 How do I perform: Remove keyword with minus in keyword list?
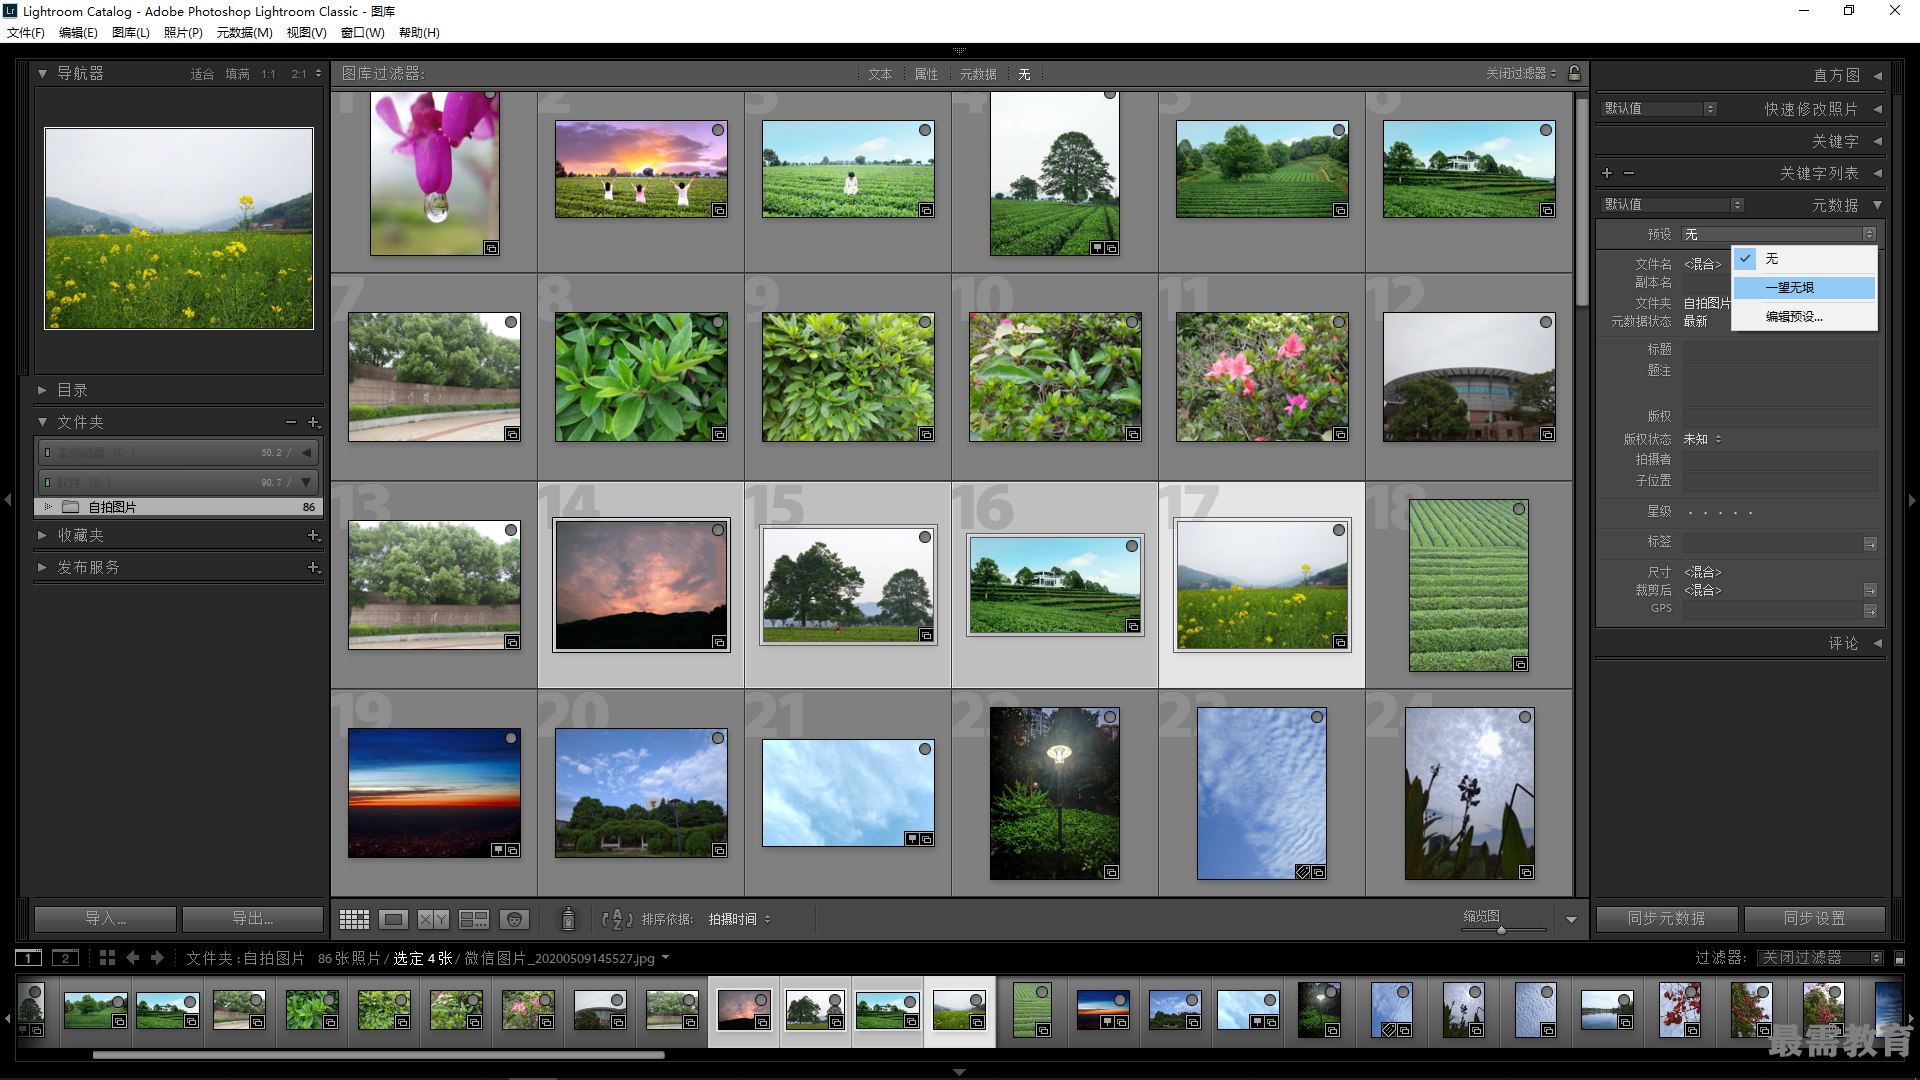click(1629, 173)
